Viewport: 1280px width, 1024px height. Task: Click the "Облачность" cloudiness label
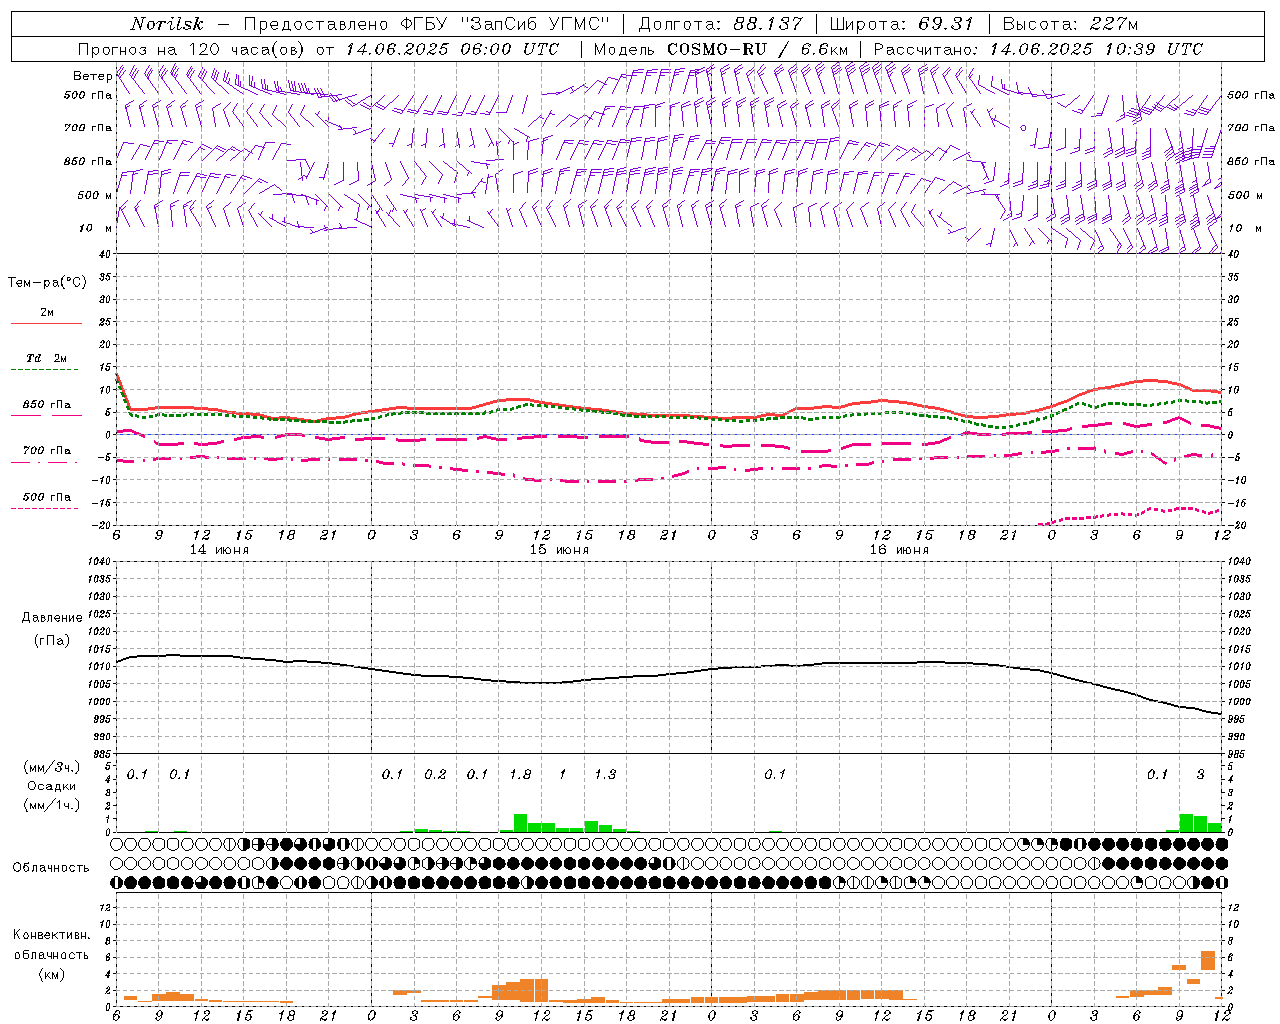pyautogui.click(x=51, y=867)
